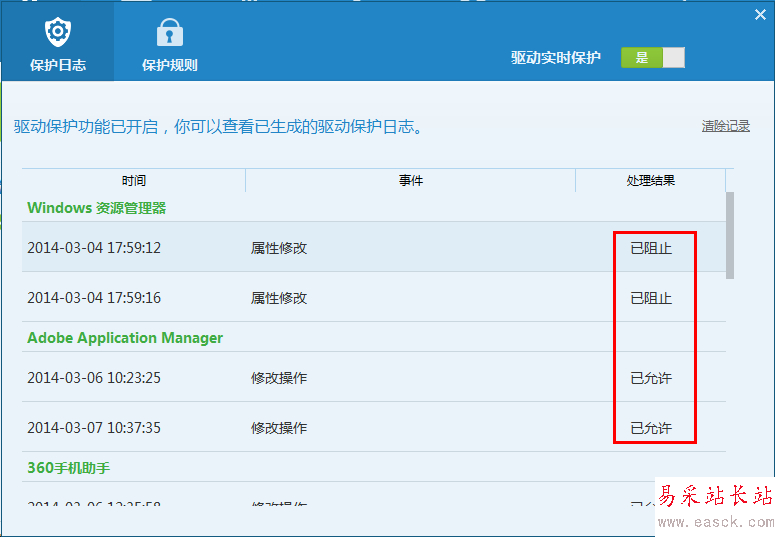
Task: Close the driver protection window
Action: point(760,15)
